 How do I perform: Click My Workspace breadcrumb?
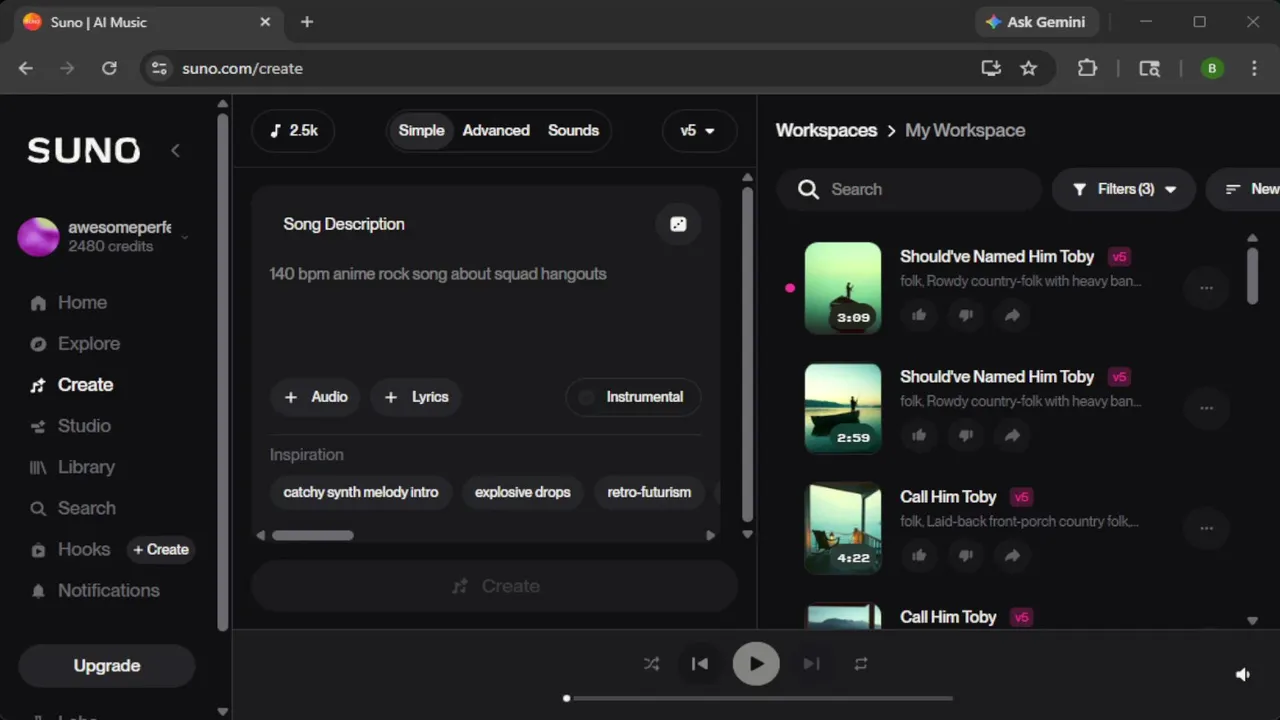[x=965, y=130]
